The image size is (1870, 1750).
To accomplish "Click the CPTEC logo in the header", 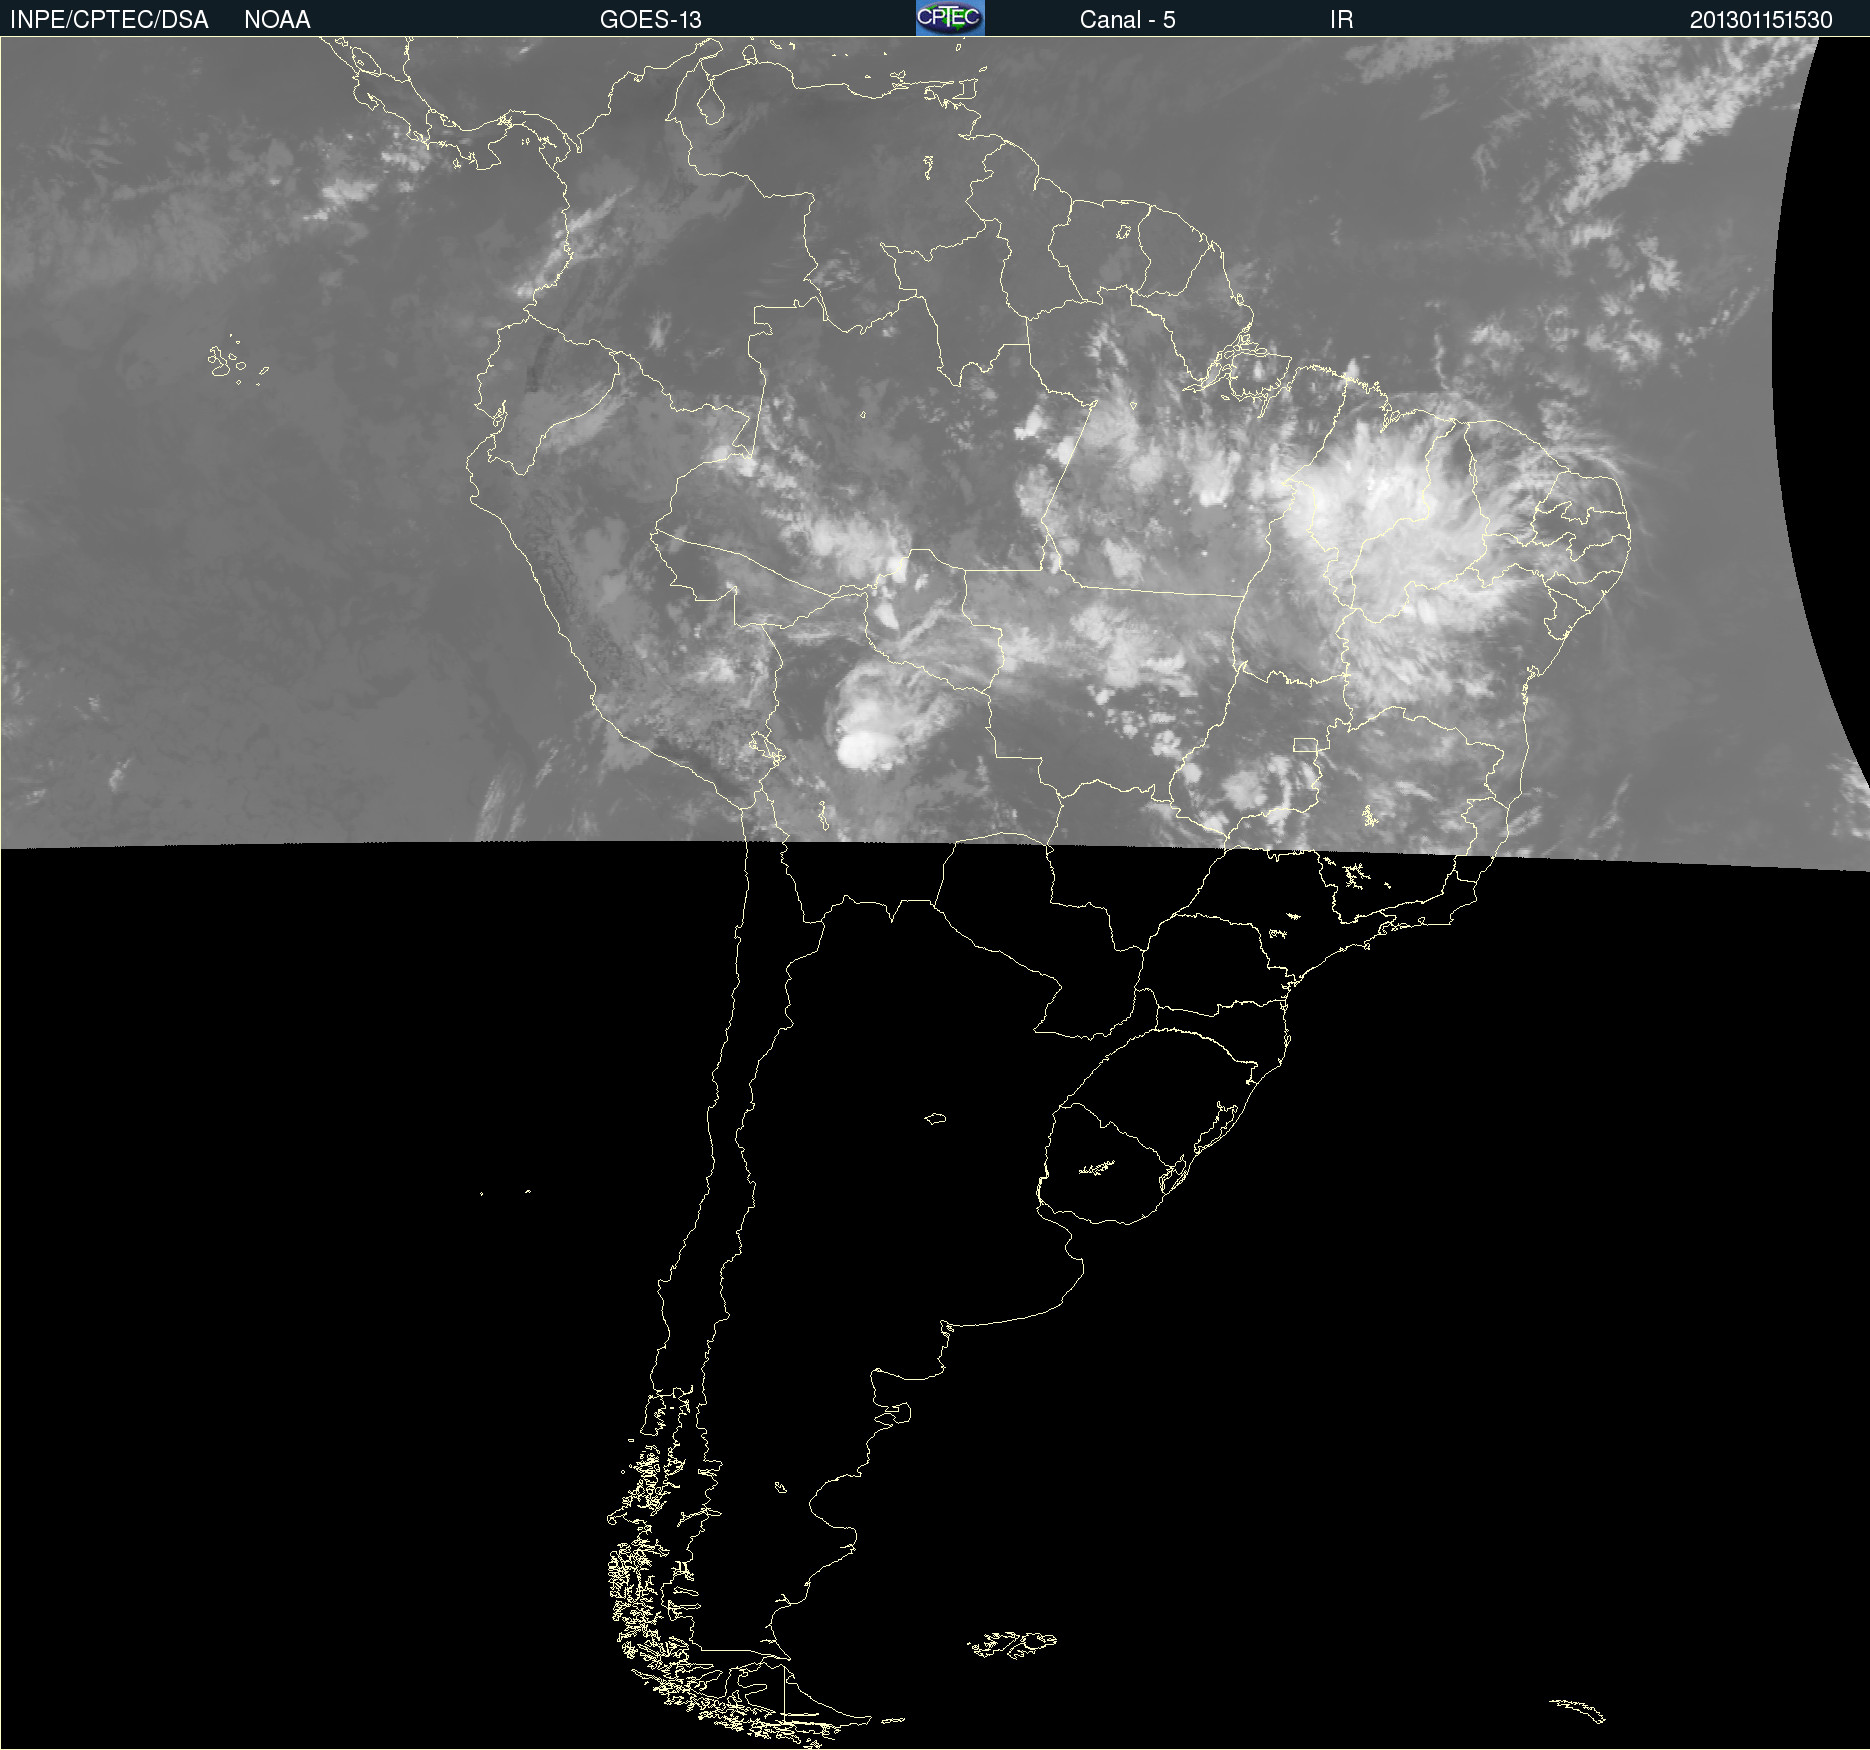I will coord(950,18).
